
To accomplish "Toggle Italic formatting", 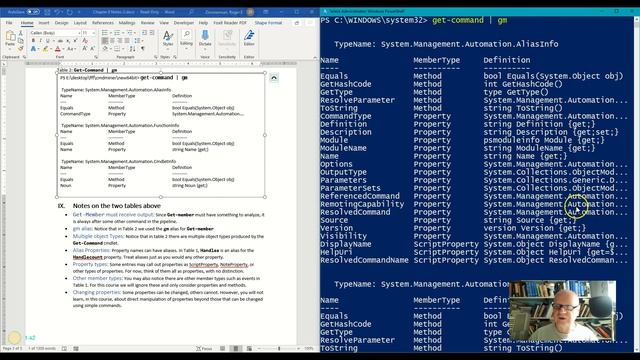I will 40,41.
